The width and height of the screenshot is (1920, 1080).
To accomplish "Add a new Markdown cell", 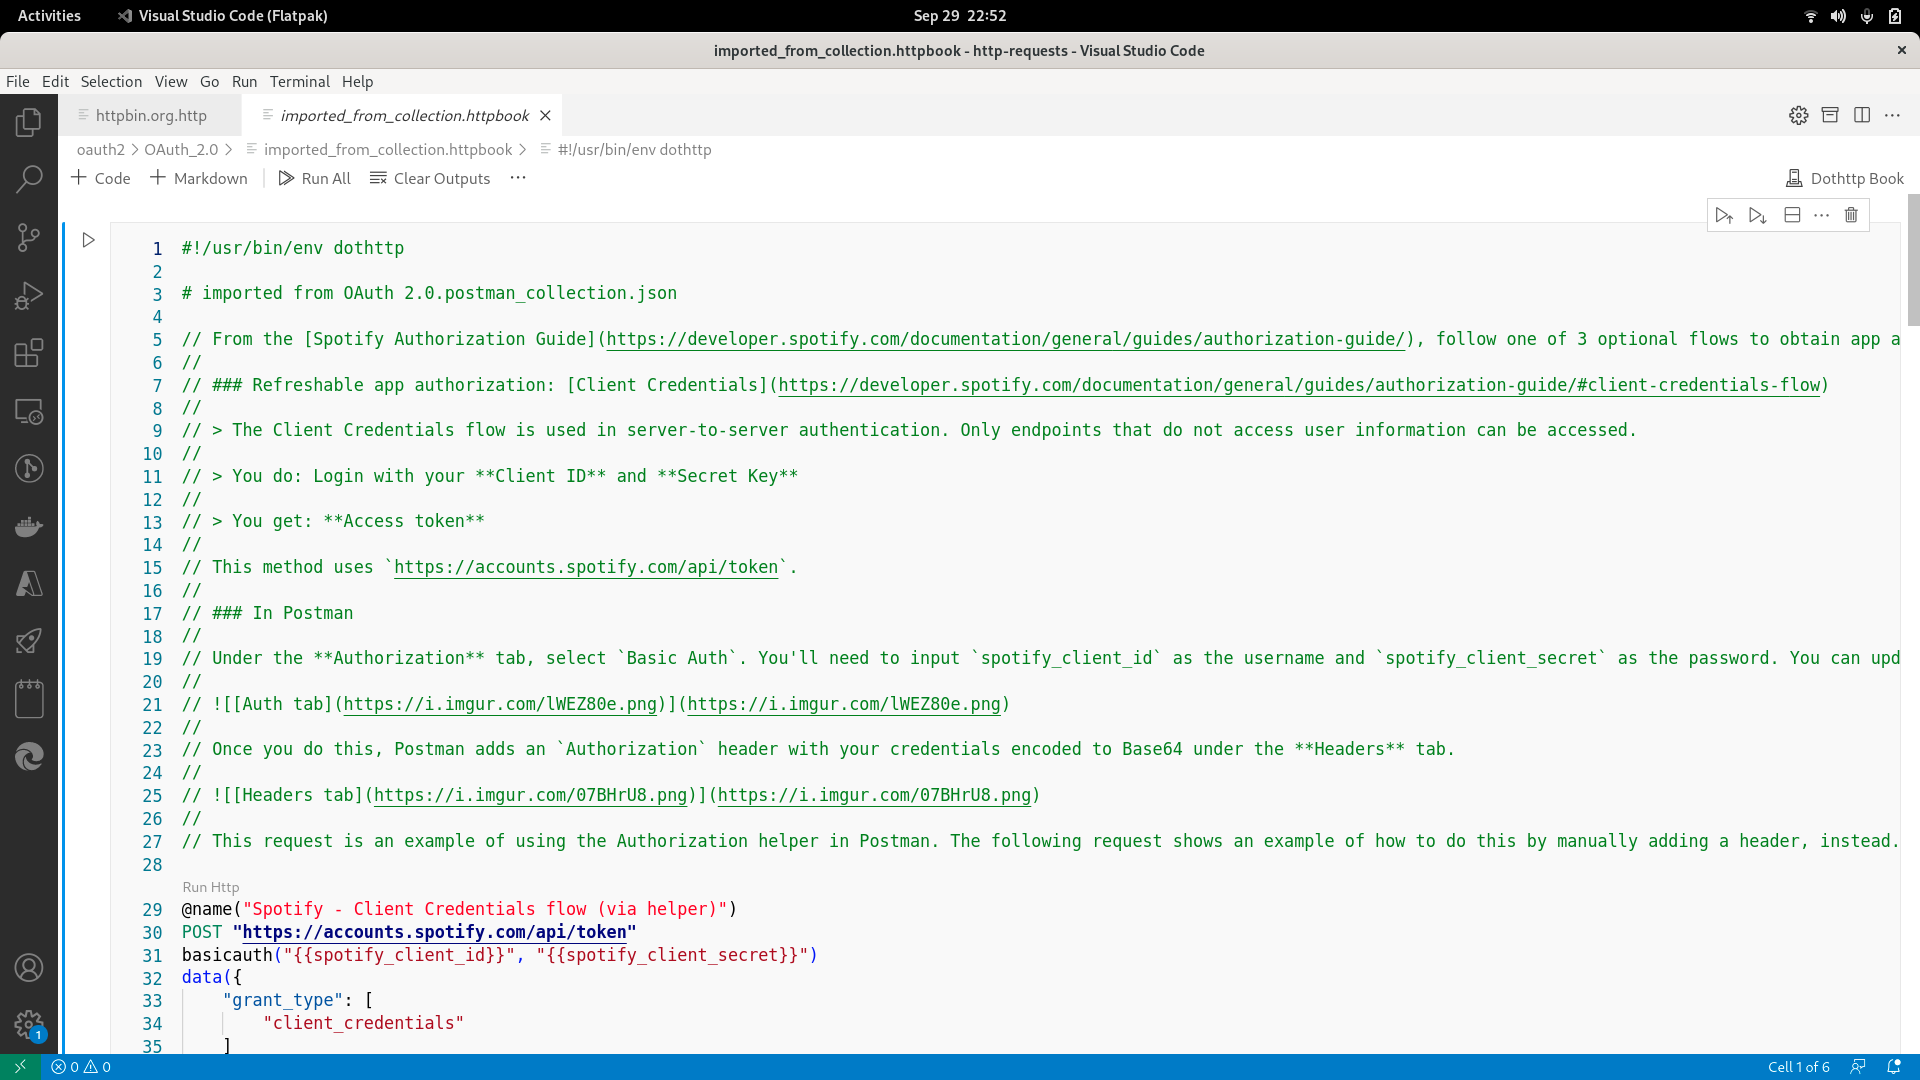I will point(199,178).
